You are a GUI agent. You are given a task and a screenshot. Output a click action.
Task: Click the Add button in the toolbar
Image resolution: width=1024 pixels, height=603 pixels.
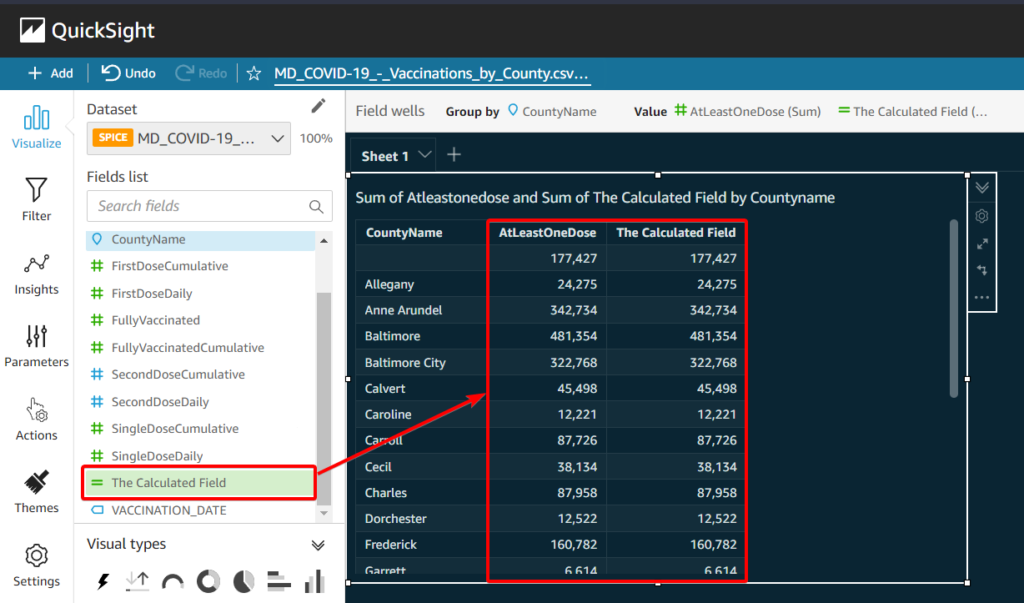click(x=49, y=73)
